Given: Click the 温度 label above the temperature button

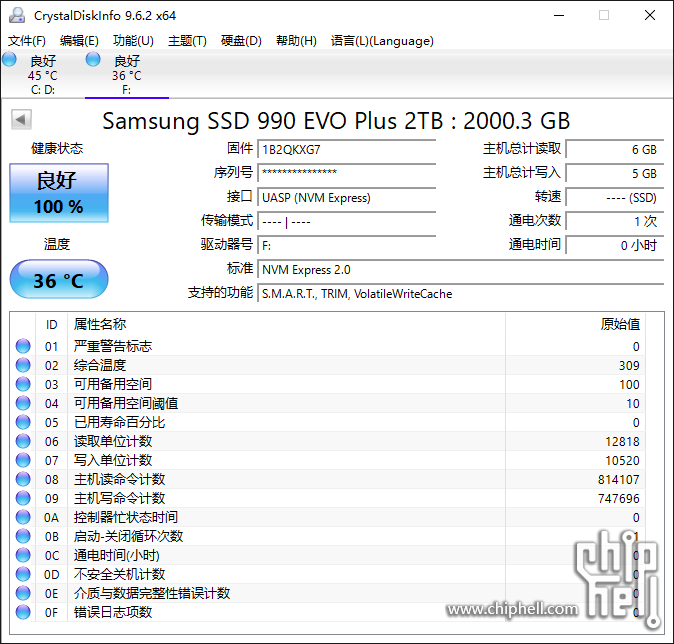Looking at the screenshot, I should pos(57,244).
